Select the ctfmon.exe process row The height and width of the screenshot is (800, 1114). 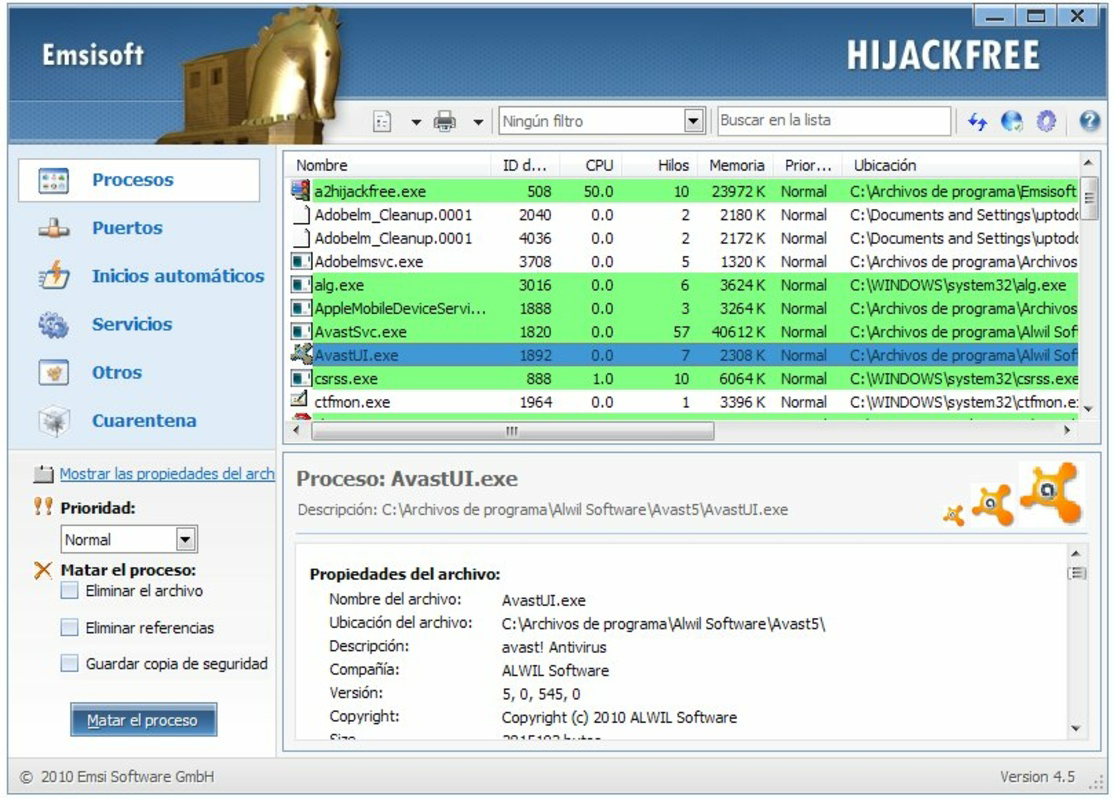683,402
